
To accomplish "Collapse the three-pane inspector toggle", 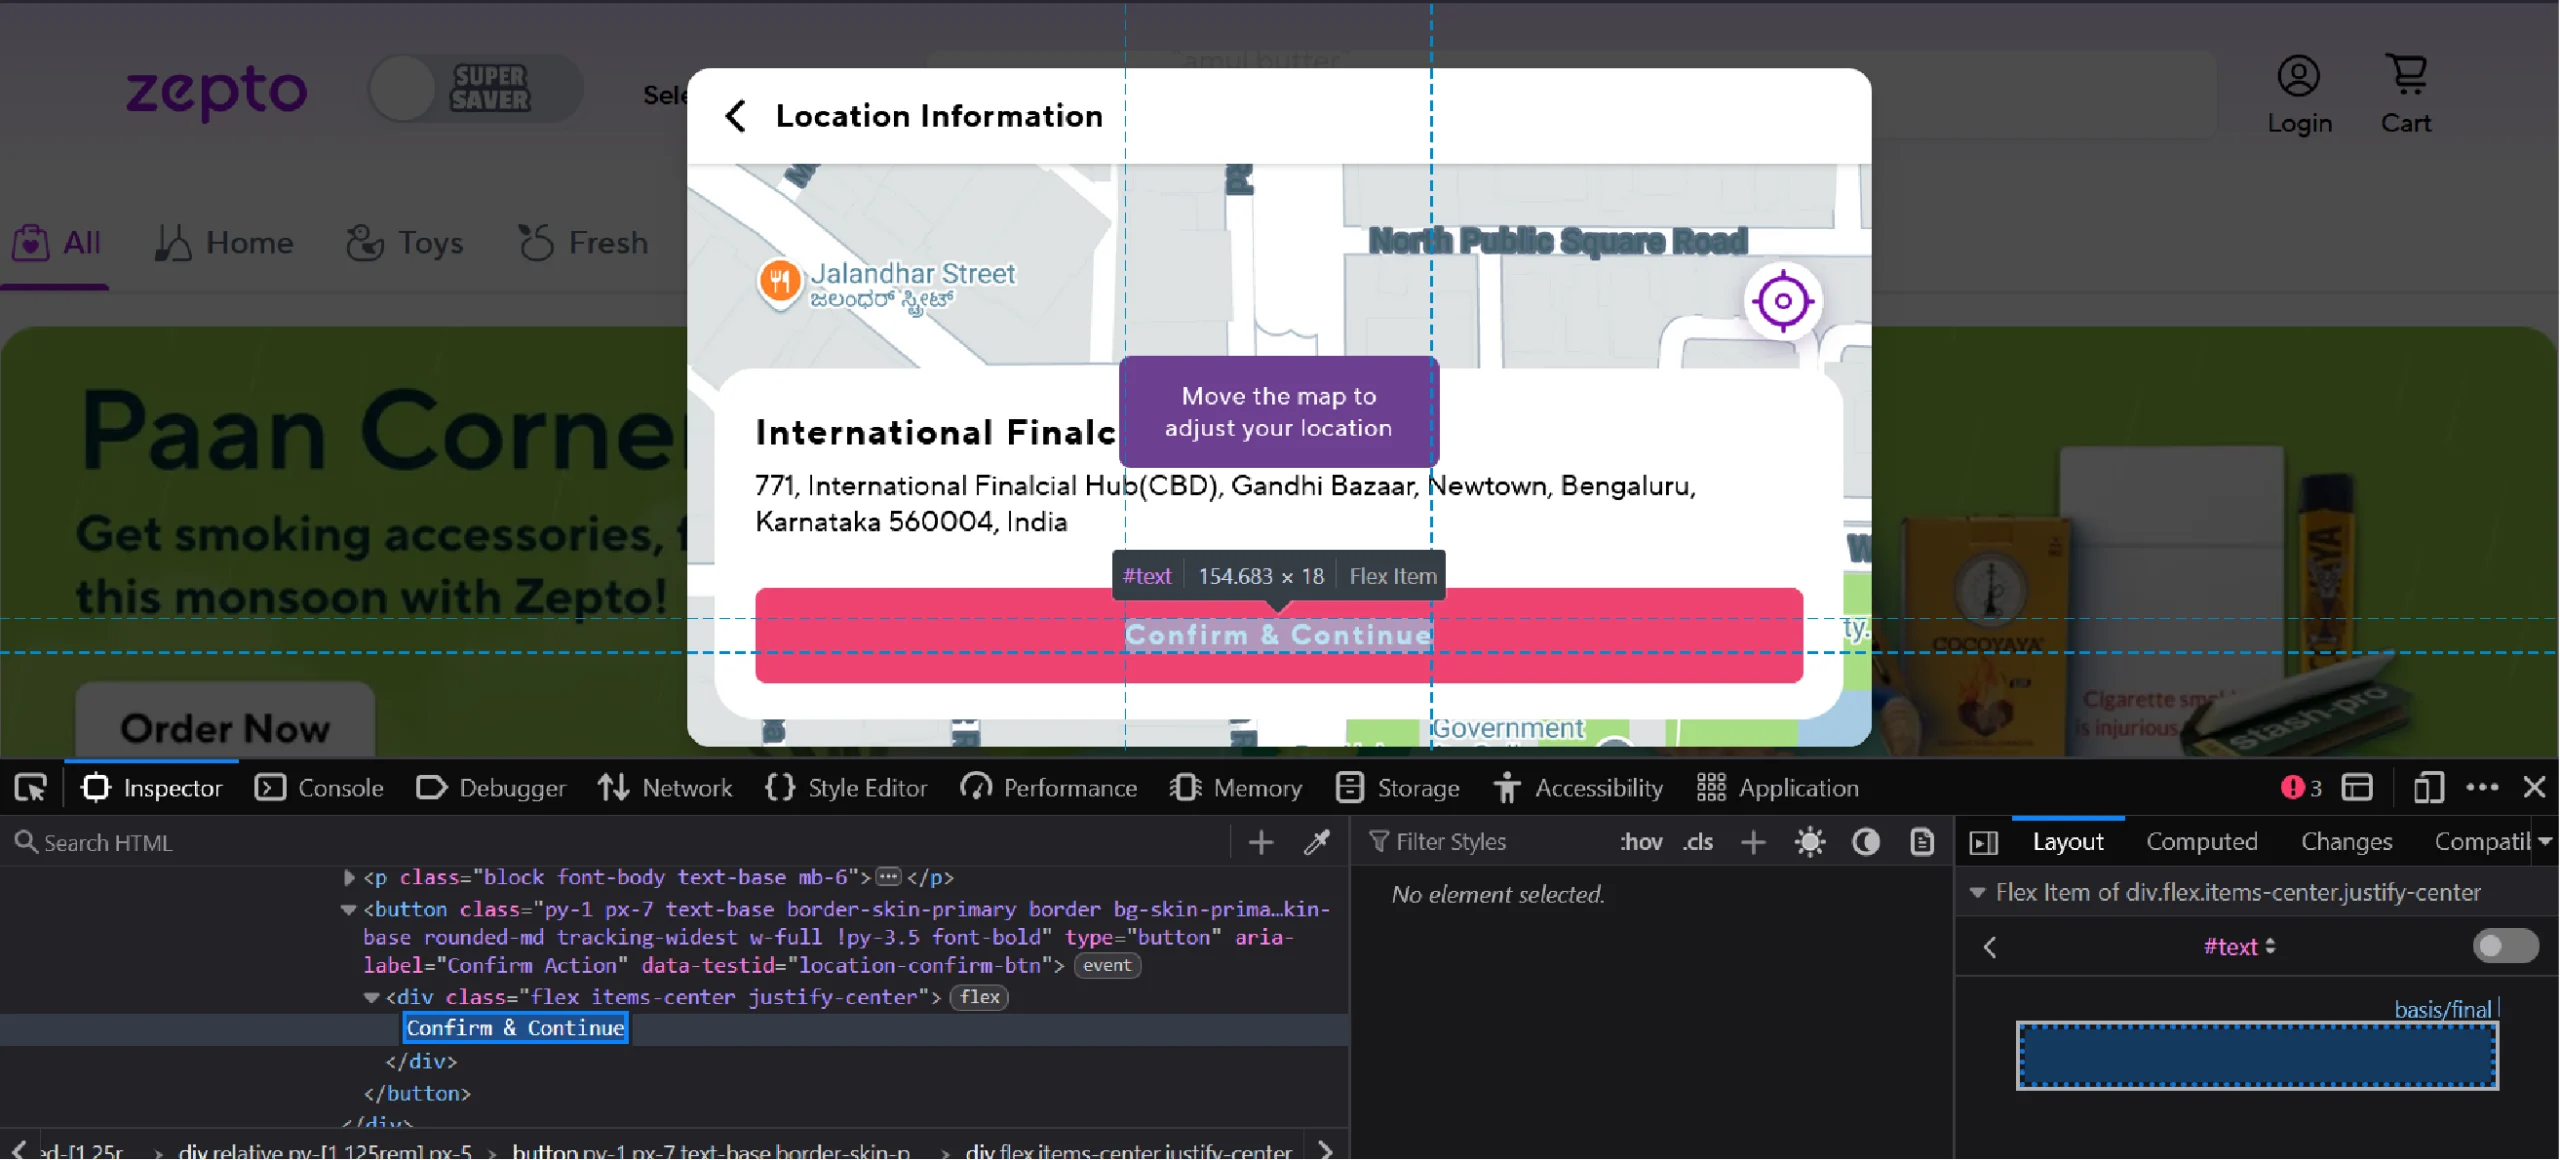I will 1984,842.
